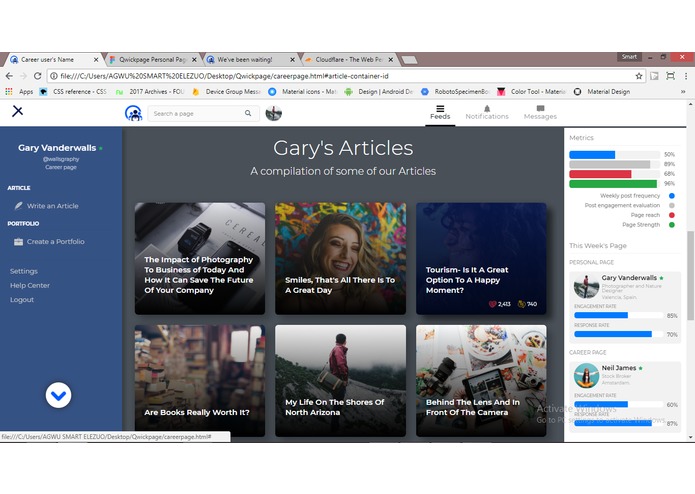Reload the page
This screenshot has width=695, height=494.
[38, 76]
